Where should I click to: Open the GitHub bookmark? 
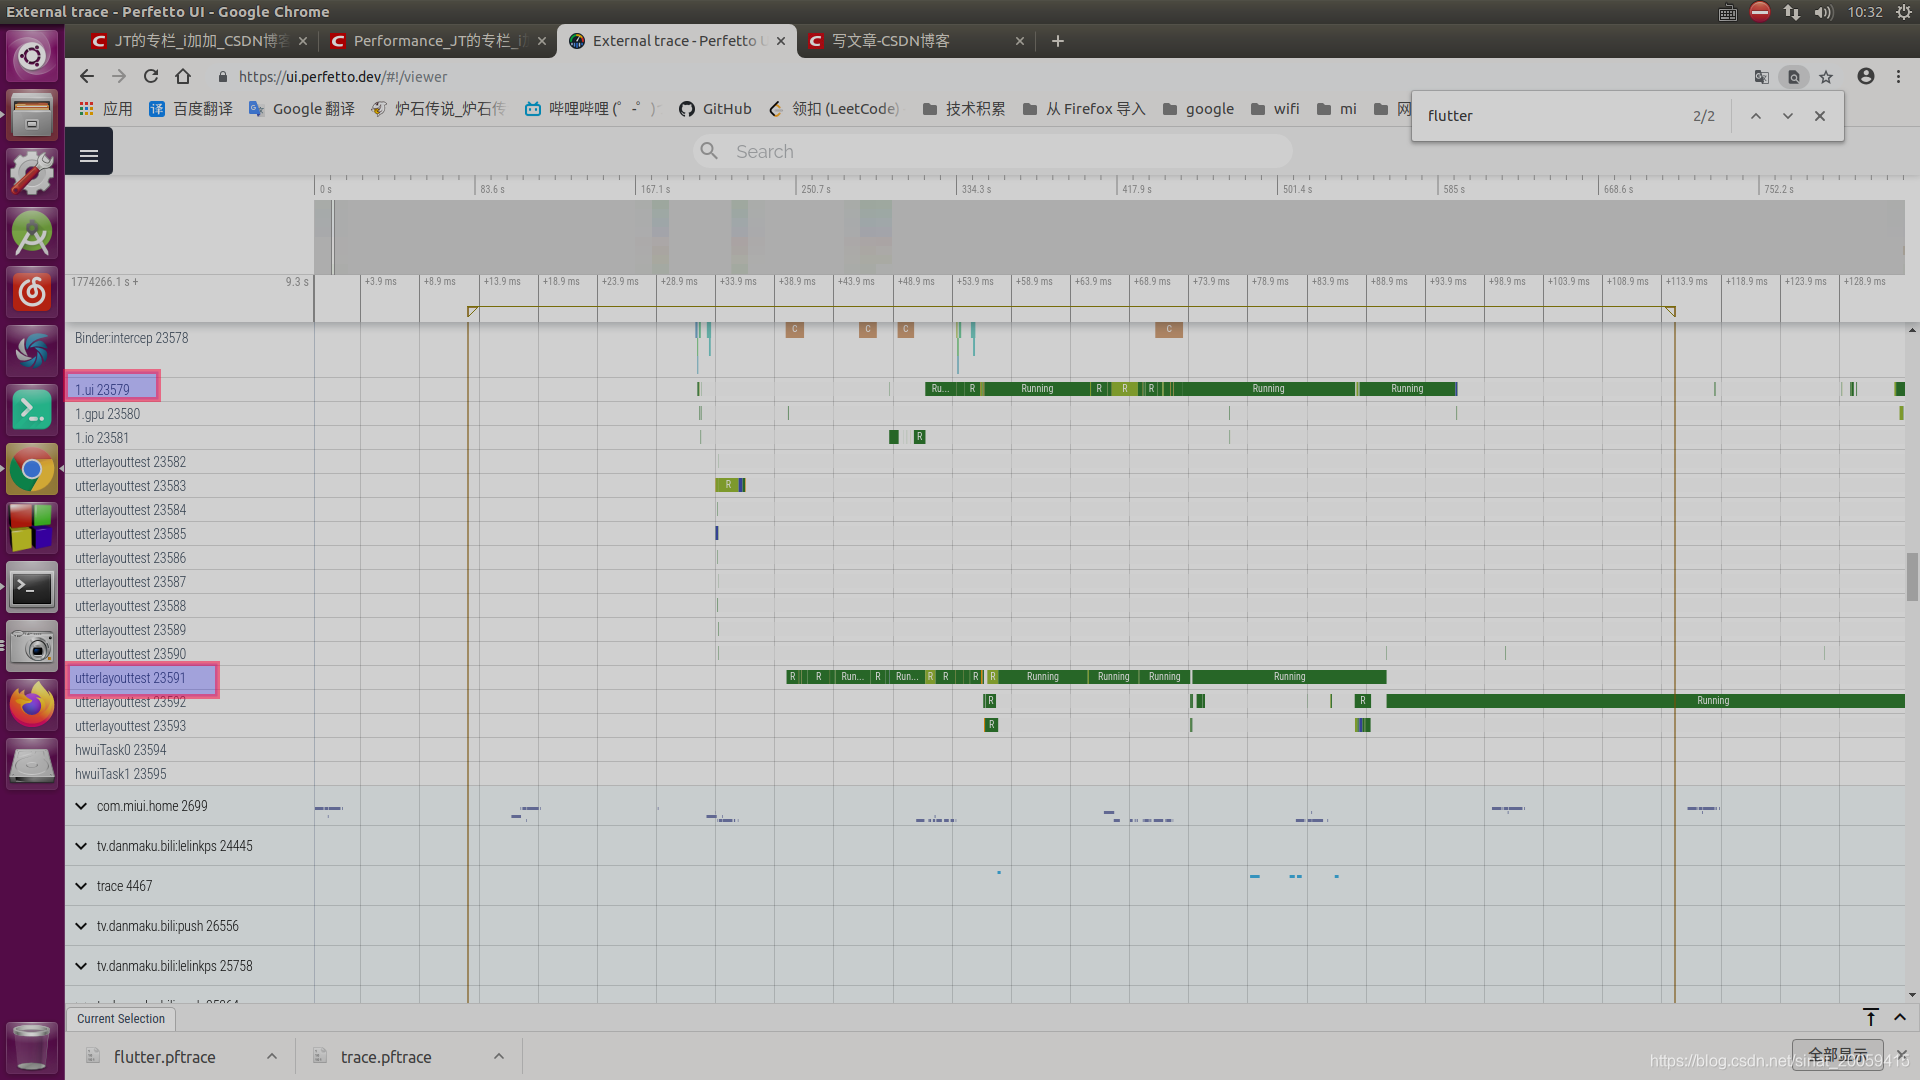pos(715,109)
